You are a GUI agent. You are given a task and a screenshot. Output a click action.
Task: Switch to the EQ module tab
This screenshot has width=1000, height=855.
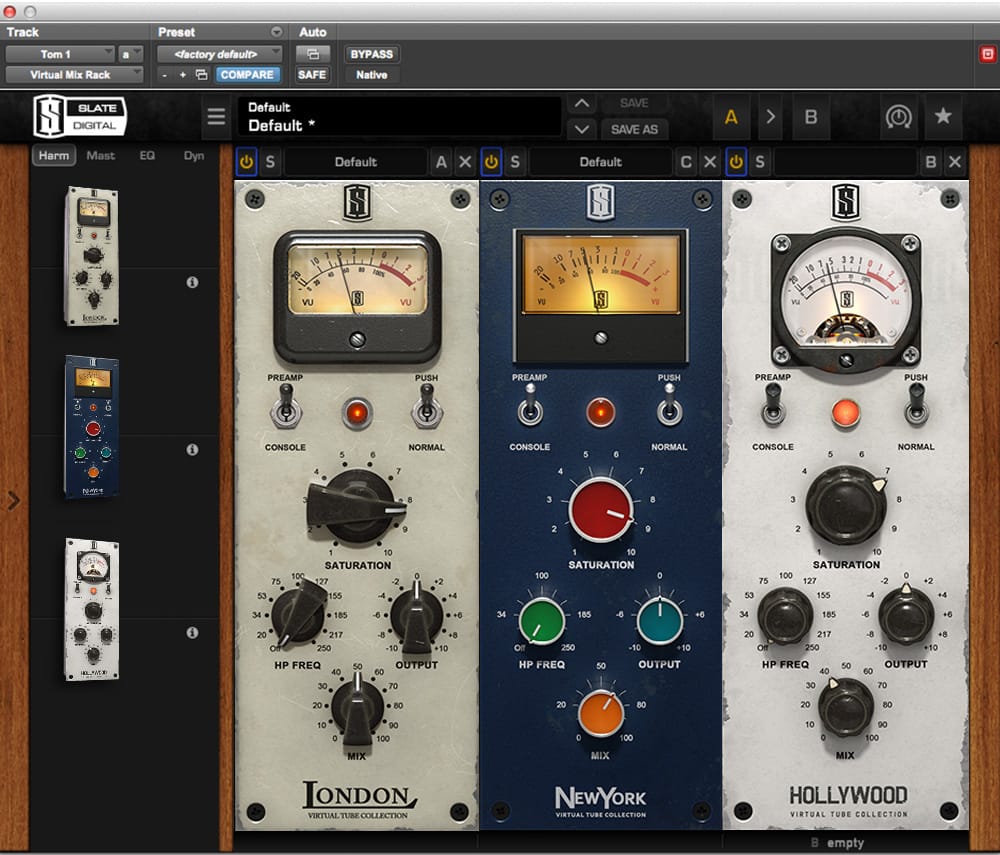(x=147, y=155)
